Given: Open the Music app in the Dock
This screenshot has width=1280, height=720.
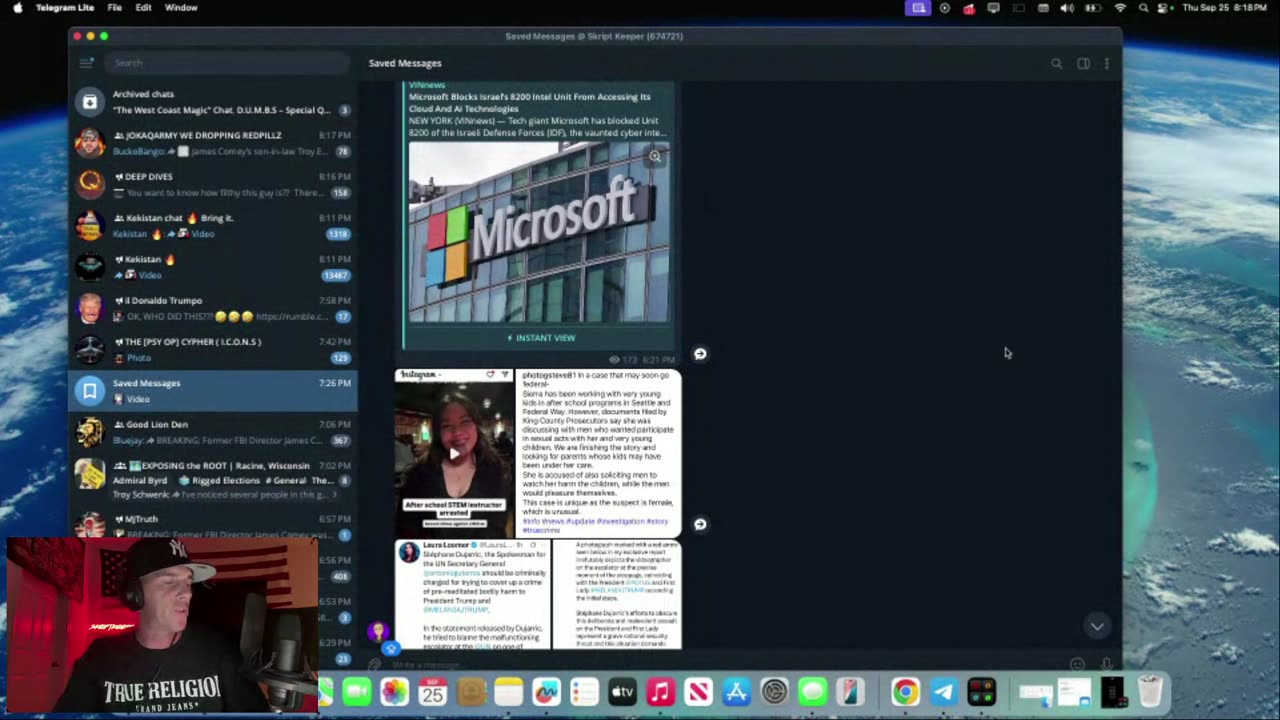Looking at the screenshot, I should coord(660,692).
